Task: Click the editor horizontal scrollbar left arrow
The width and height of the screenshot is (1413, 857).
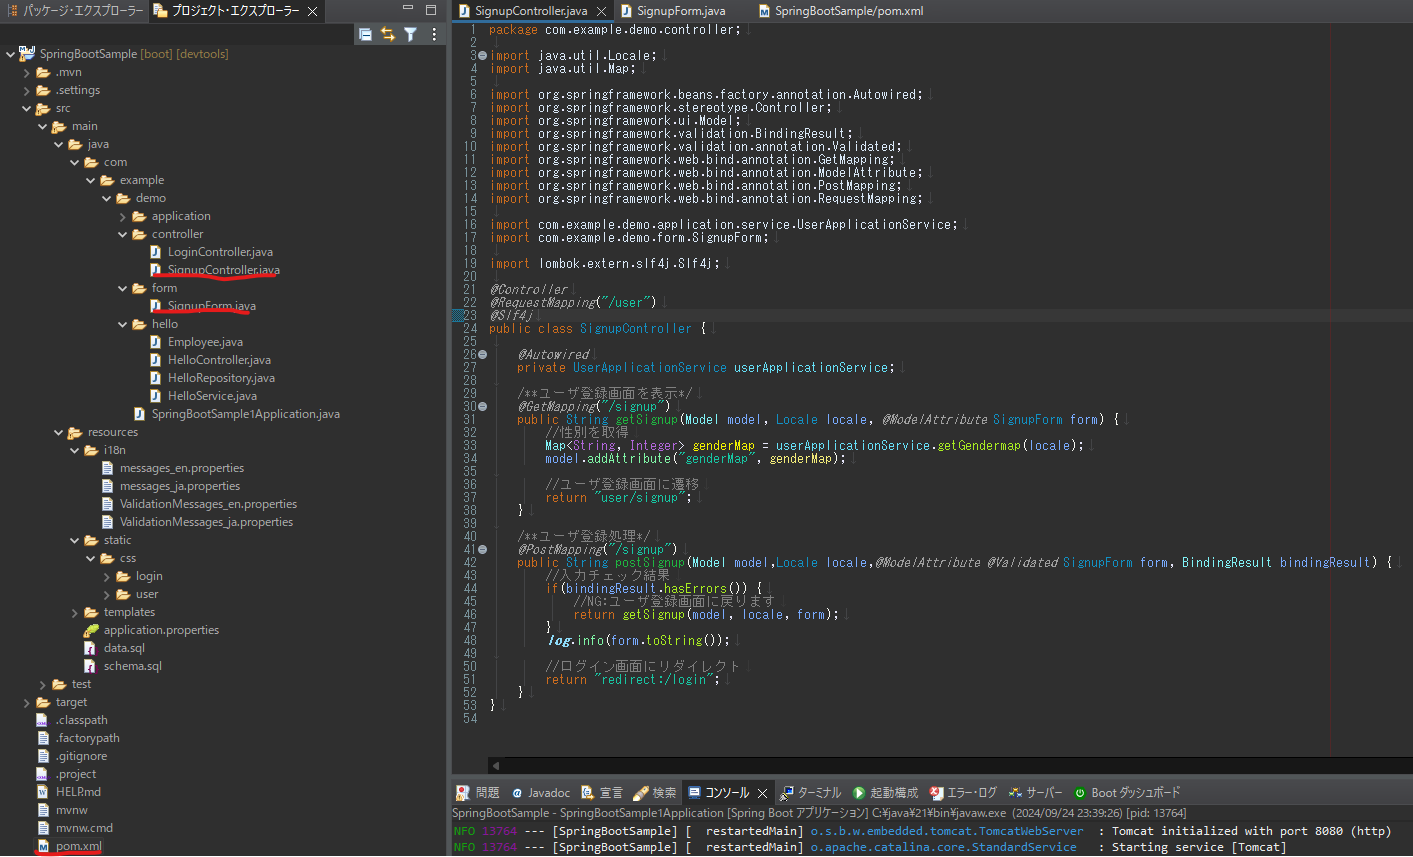Action: [x=495, y=765]
